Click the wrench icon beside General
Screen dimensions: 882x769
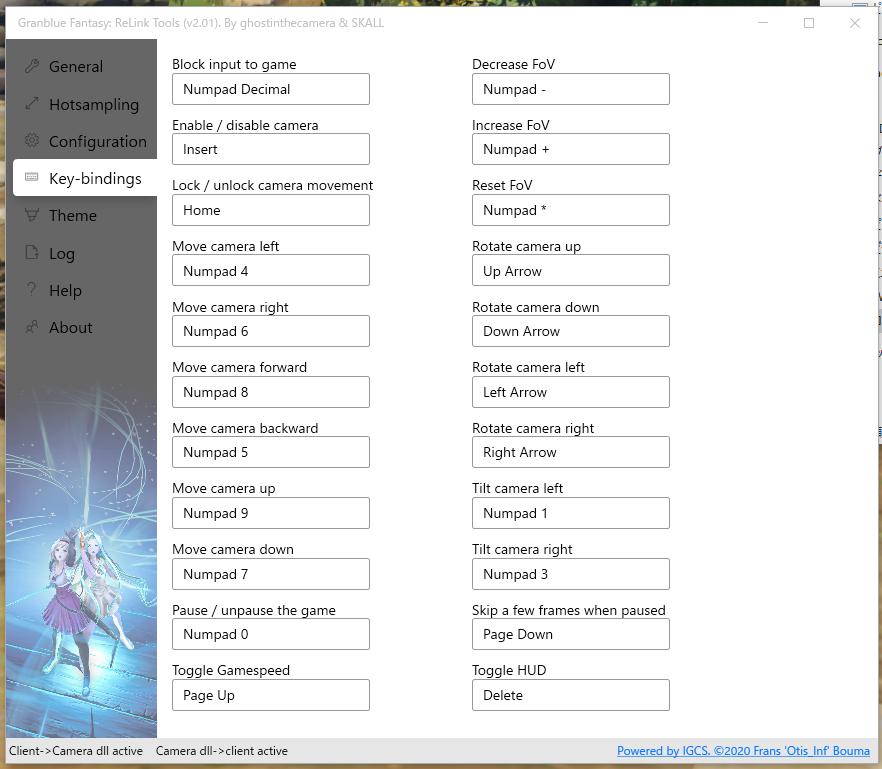[x=32, y=66]
